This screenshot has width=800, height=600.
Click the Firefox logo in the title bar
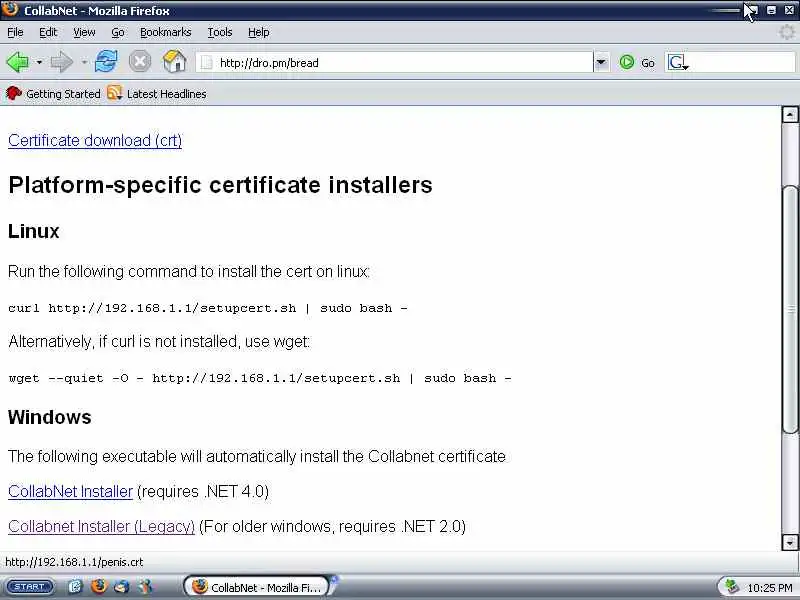(10, 10)
